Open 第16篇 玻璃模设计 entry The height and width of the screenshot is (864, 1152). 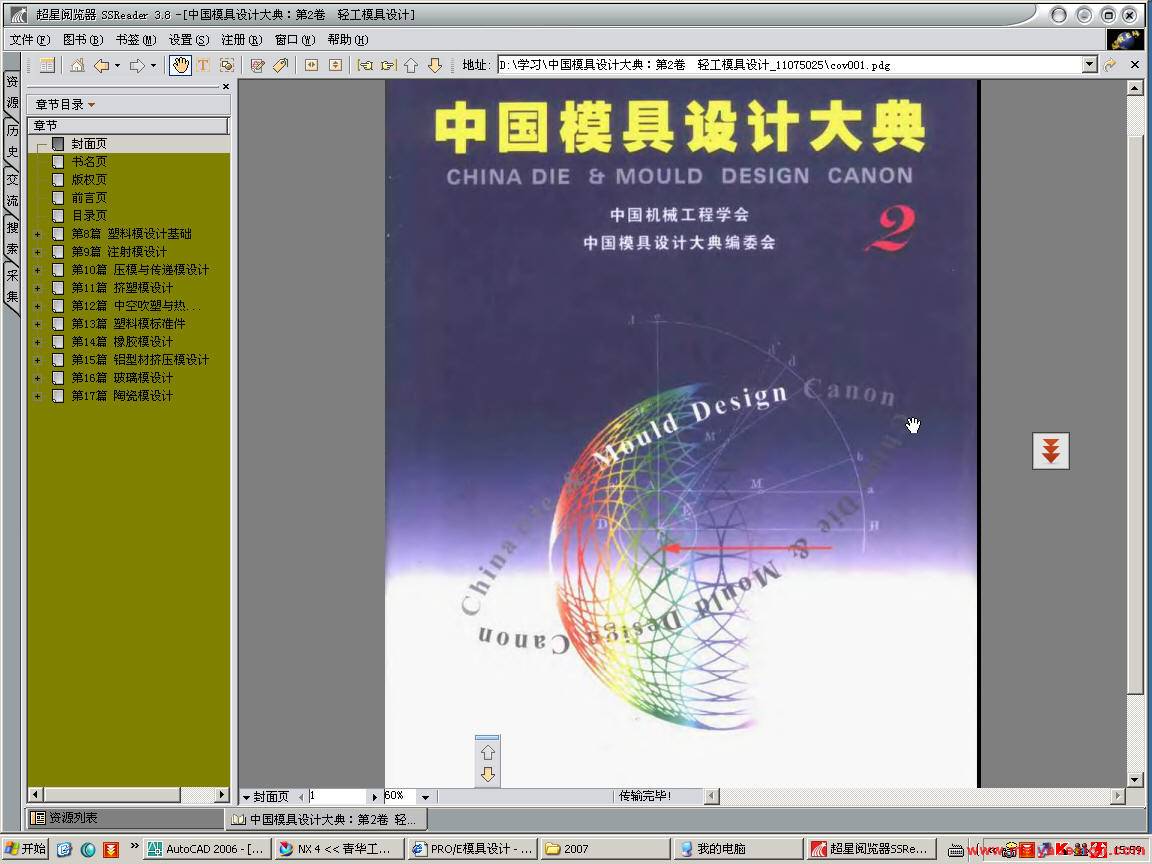(122, 378)
